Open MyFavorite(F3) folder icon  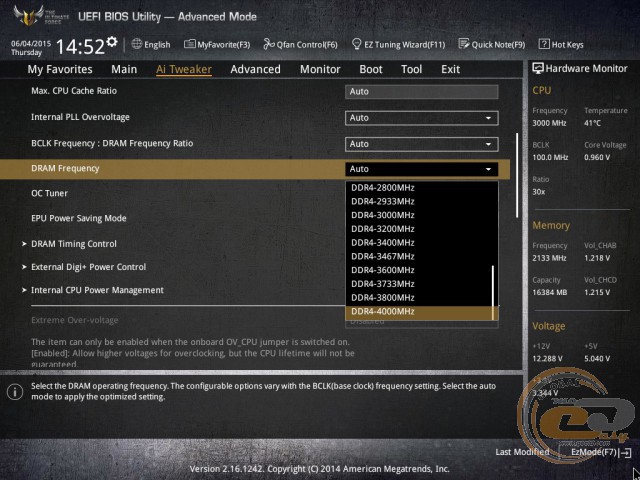(189, 44)
